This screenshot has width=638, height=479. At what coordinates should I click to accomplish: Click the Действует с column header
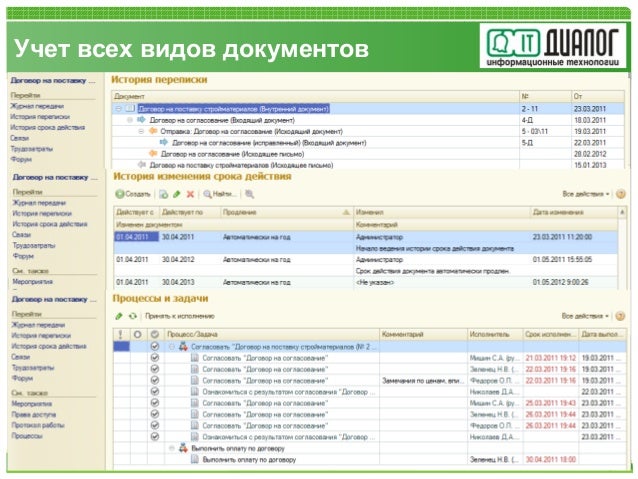click(x=135, y=212)
